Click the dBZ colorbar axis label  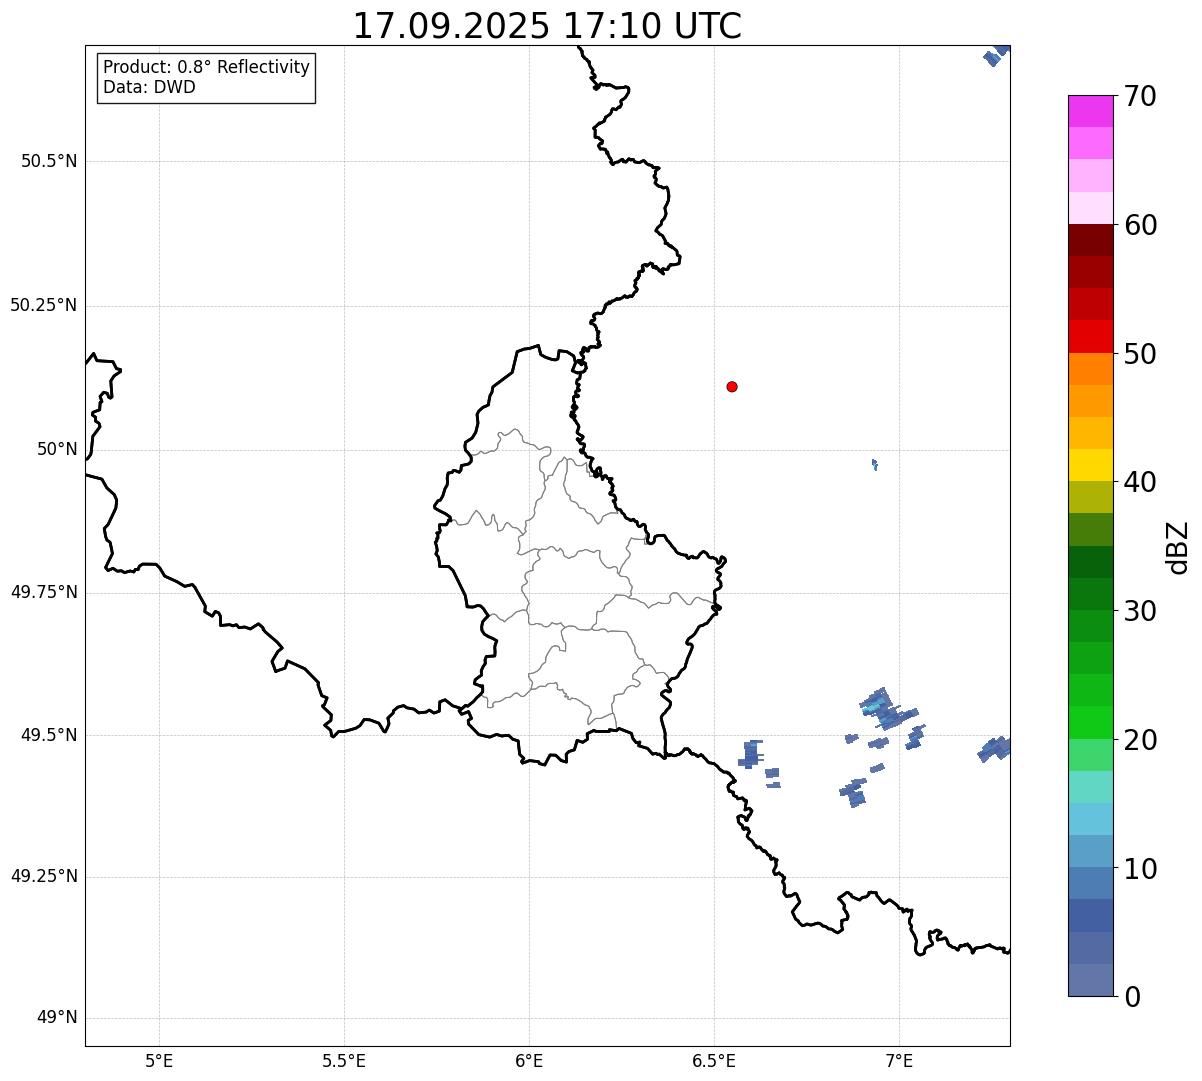click(1178, 547)
